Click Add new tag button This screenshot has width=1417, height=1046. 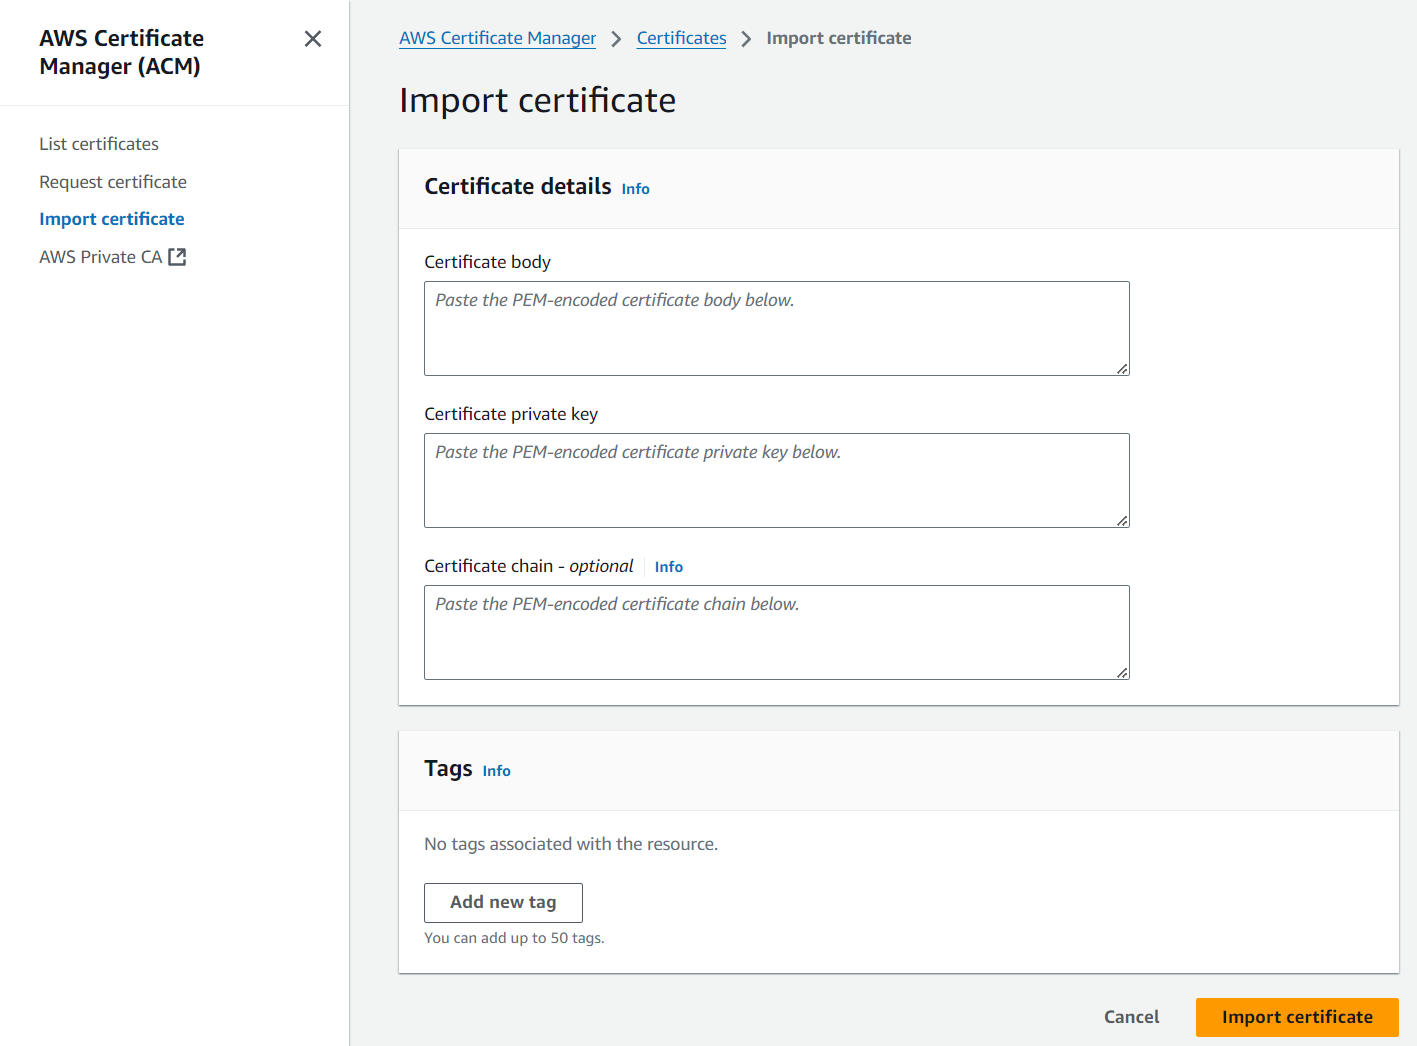(x=503, y=903)
